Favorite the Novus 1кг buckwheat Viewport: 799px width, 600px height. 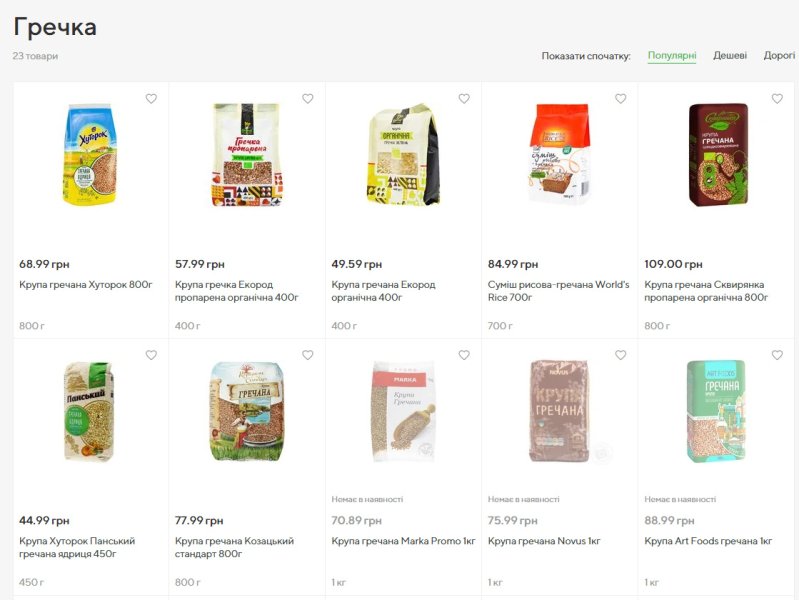(621, 355)
